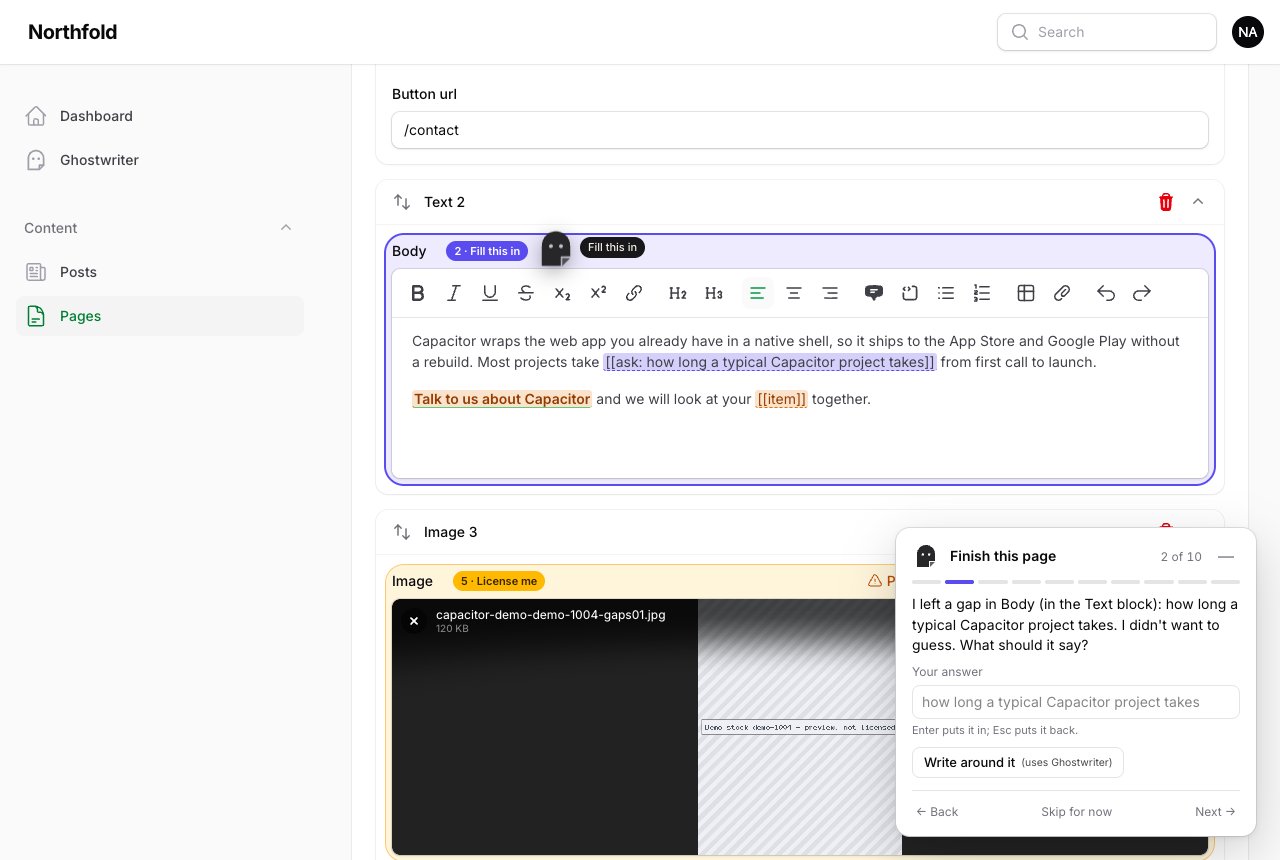
Task: Center align text
Action: pos(794,293)
